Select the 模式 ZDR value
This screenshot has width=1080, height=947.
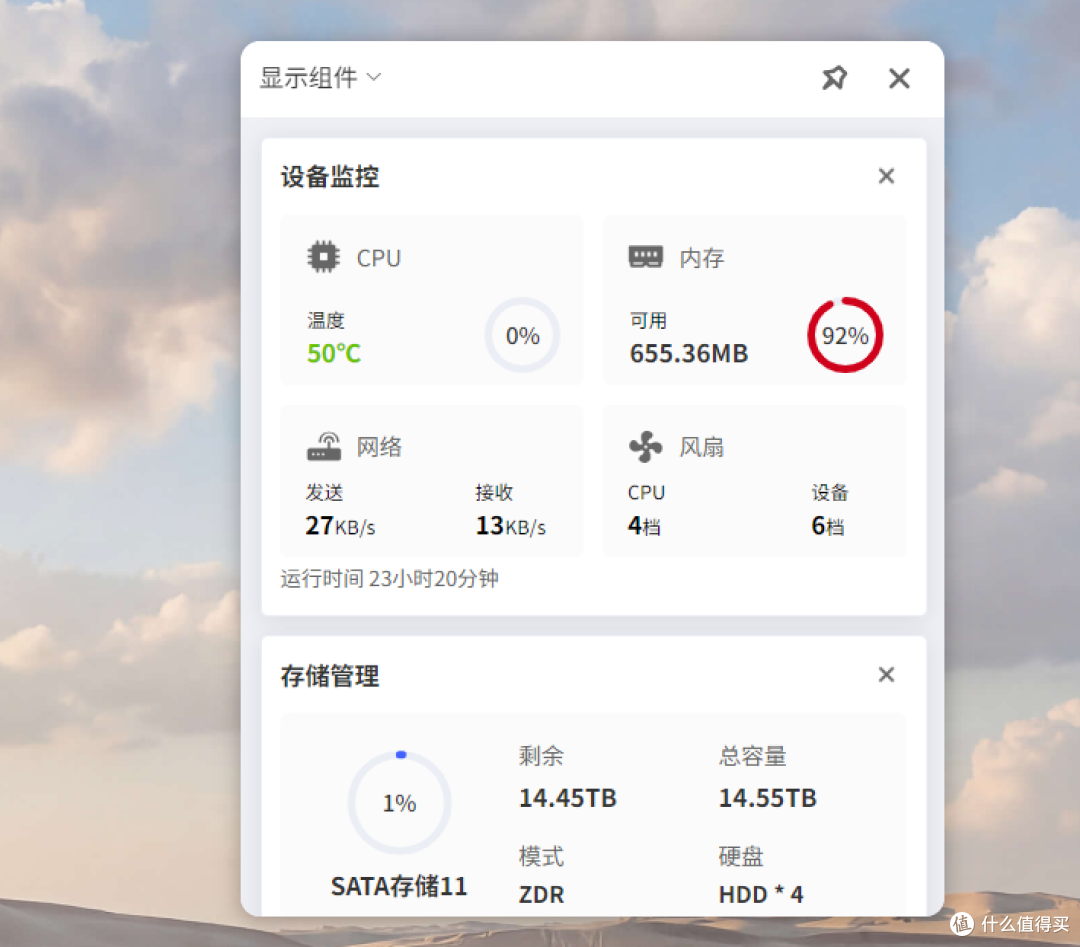pyautogui.click(x=541, y=895)
